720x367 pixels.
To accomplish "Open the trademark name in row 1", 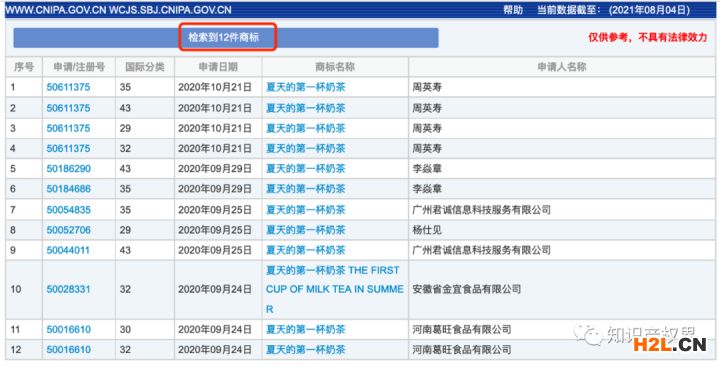I will pyautogui.click(x=305, y=87).
